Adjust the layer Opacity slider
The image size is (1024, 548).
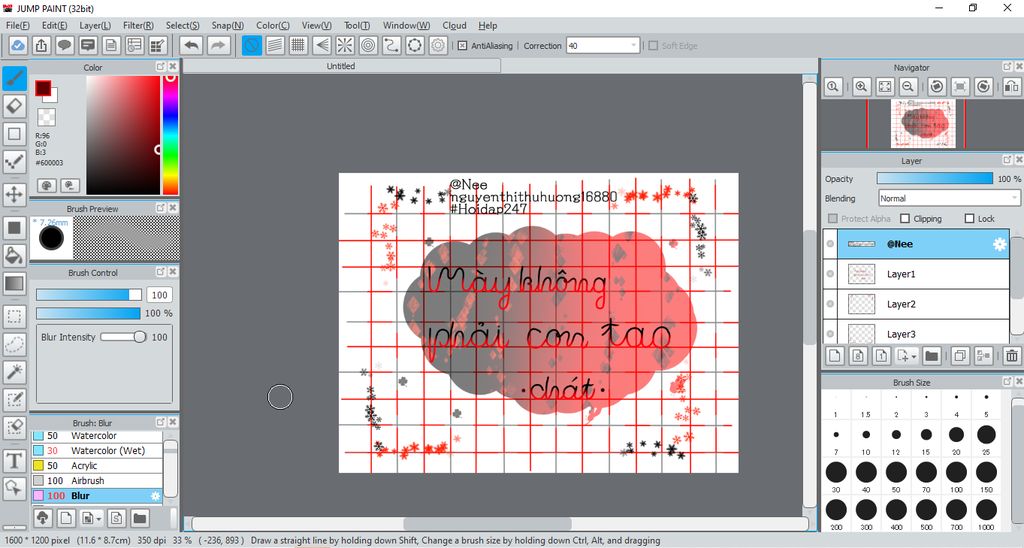click(x=935, y=178)
